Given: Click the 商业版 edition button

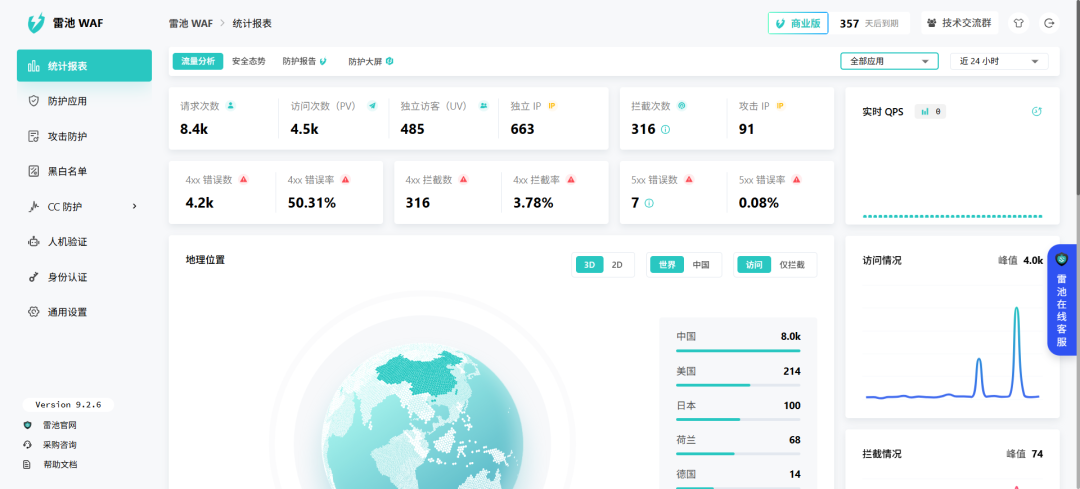Looking at the screenshot, I should (x=798, y=23).
